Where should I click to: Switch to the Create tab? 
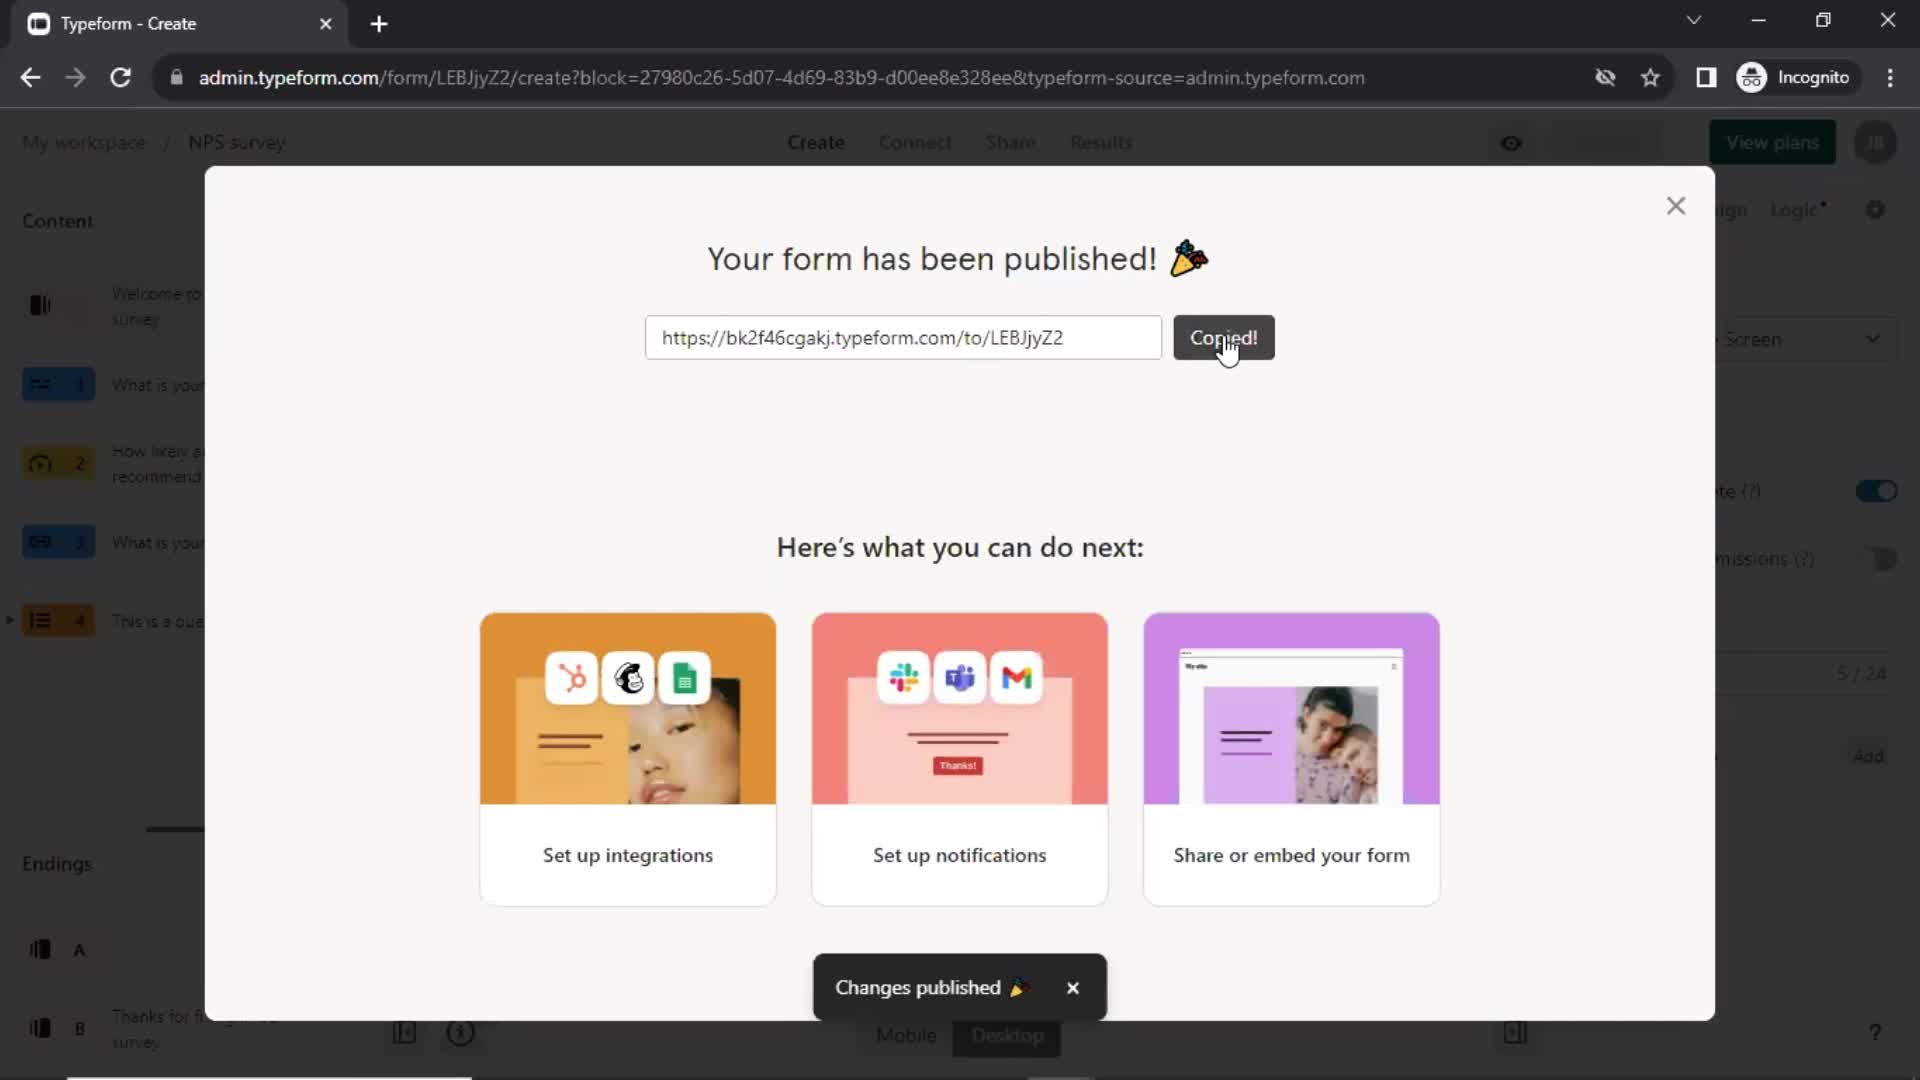[816, 142]
